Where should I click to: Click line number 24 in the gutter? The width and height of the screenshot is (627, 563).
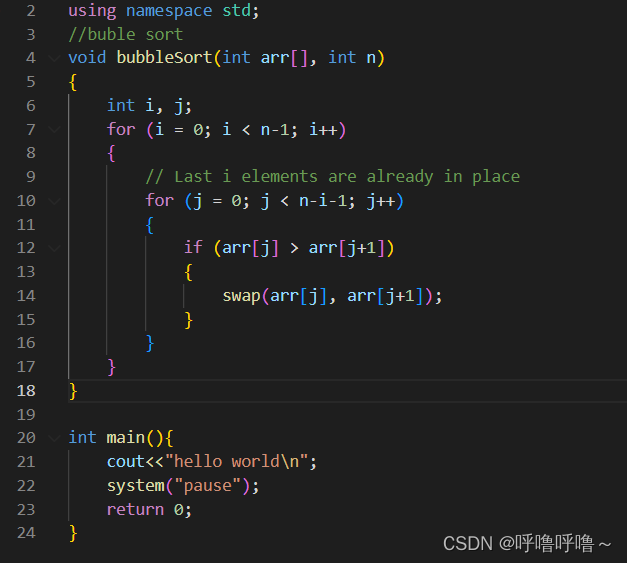pos(26,533)
